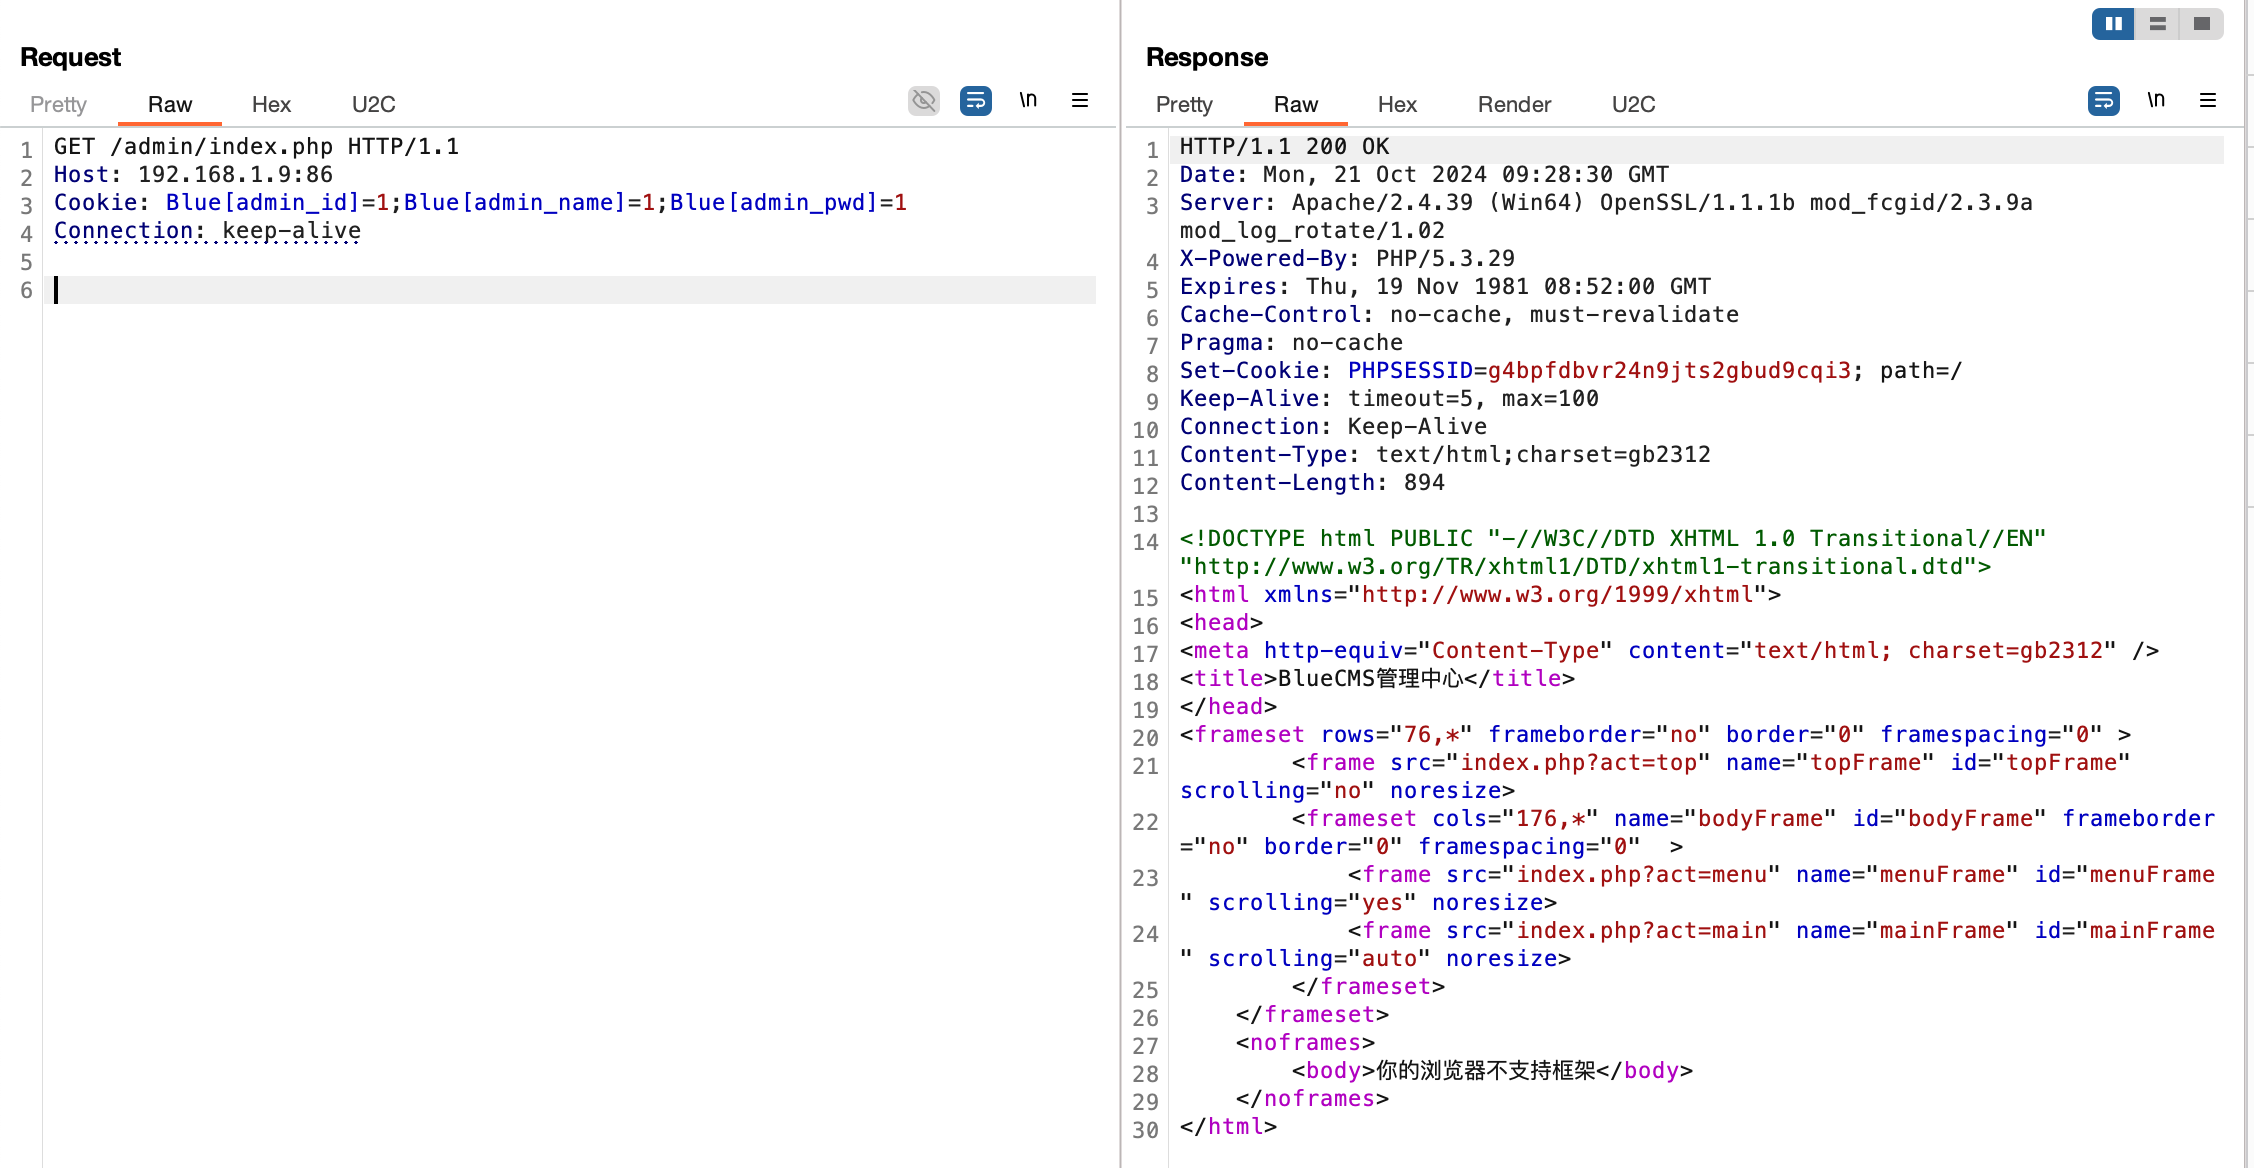This screenshot has width=2254, height=1168.
Task: Select combined single-pane layout icon
Action: [x=2201, y=24]
